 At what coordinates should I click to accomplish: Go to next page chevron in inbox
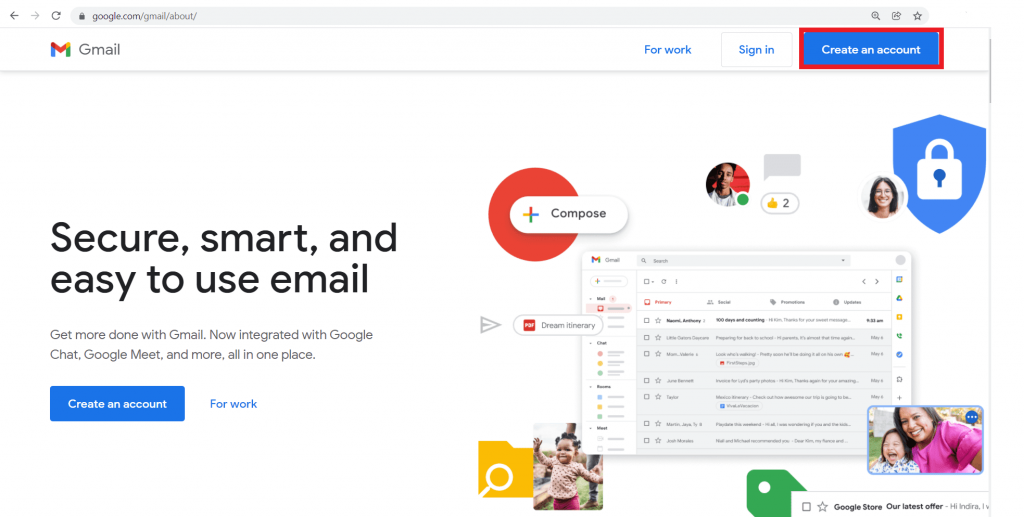click(877, 281)
